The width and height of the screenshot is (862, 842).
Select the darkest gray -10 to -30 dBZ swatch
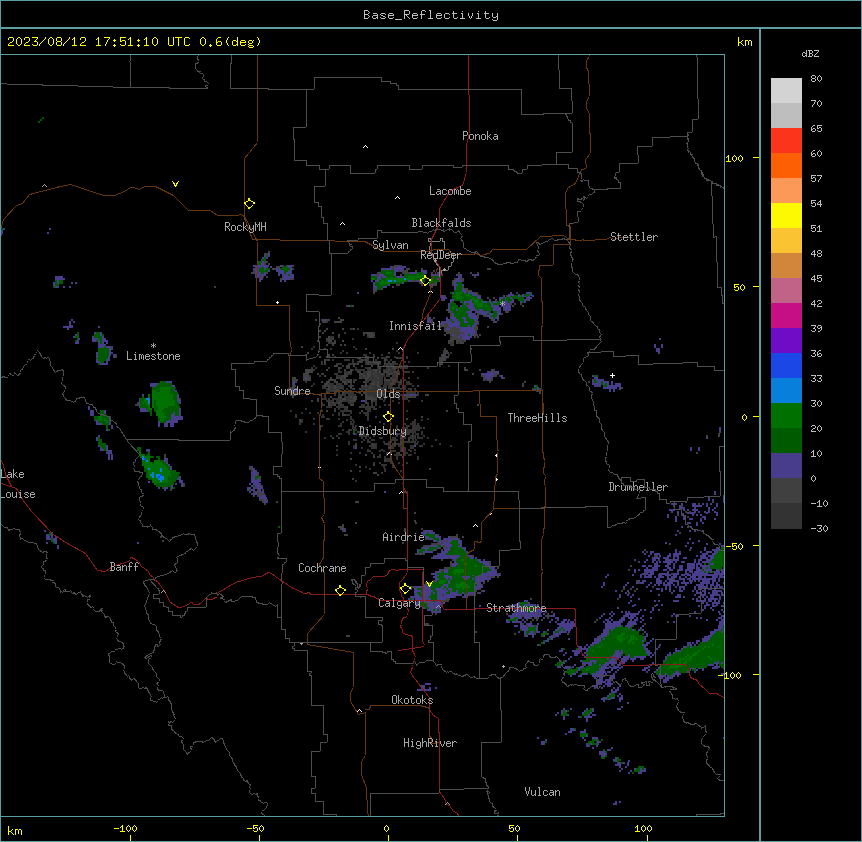coord(786,516)
